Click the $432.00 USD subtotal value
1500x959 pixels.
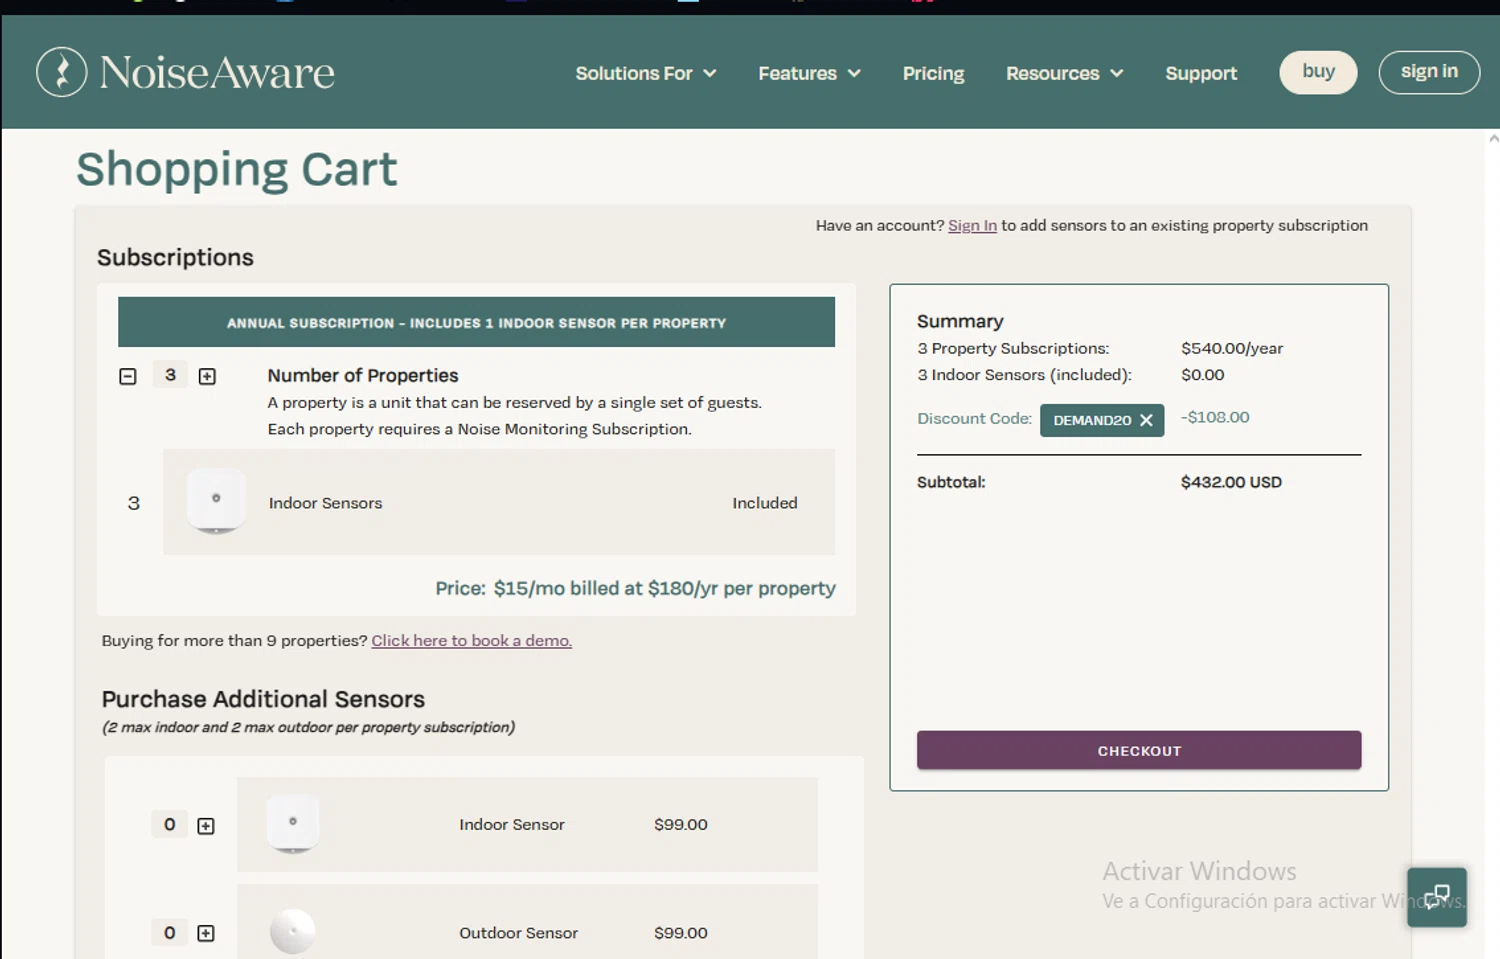click(1231, 482)
